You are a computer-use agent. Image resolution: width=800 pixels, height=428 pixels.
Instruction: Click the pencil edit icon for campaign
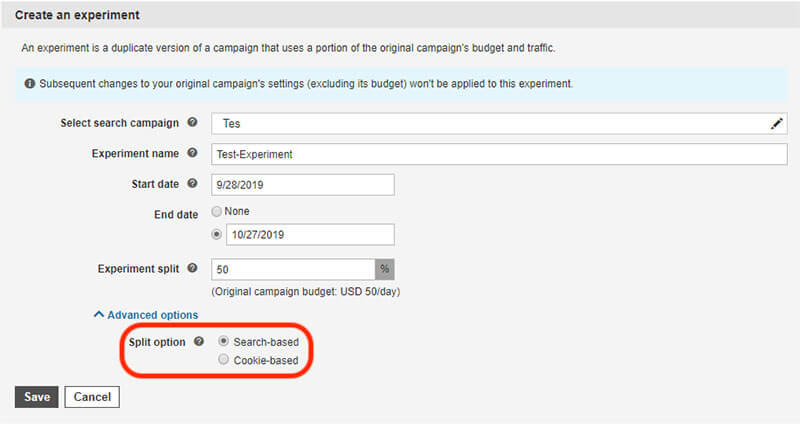coord(777,123)
